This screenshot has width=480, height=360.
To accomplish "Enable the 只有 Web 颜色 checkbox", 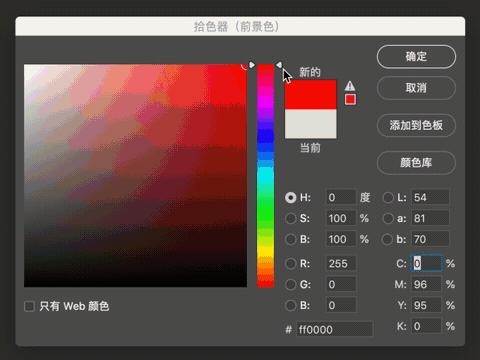I will (x=29, y=306).
